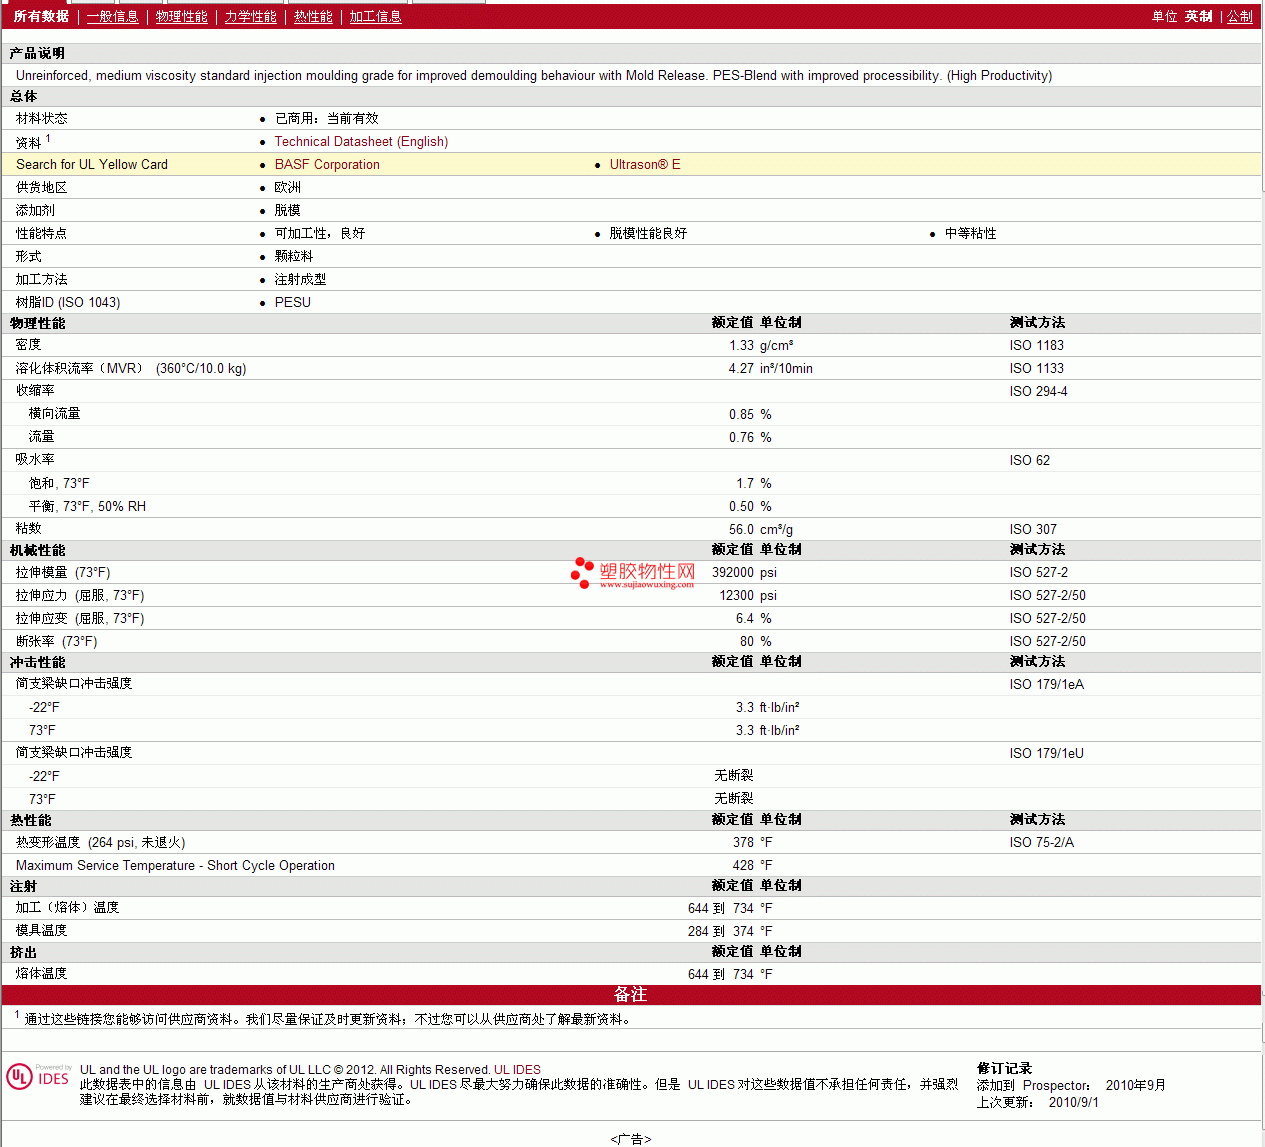
Task: Switch to the 加工信息 tab
Action: [x=375, y=16]
